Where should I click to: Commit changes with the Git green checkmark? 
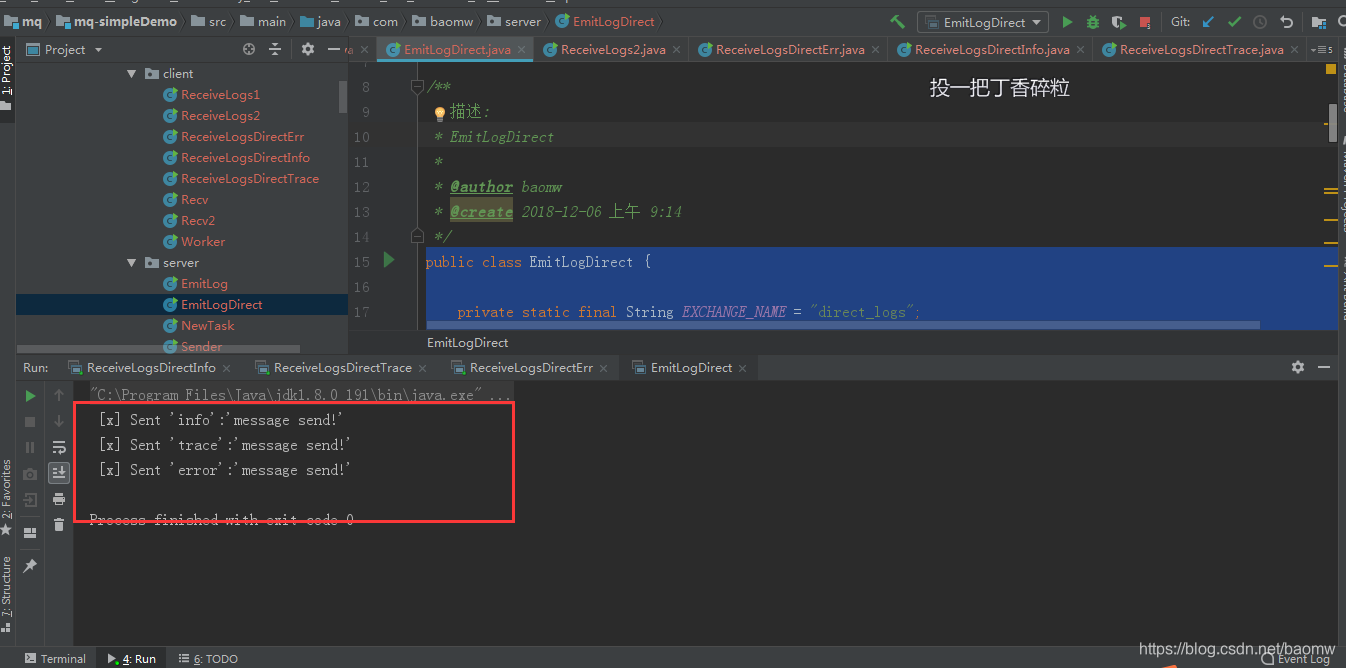click(x=1234, y=21)
